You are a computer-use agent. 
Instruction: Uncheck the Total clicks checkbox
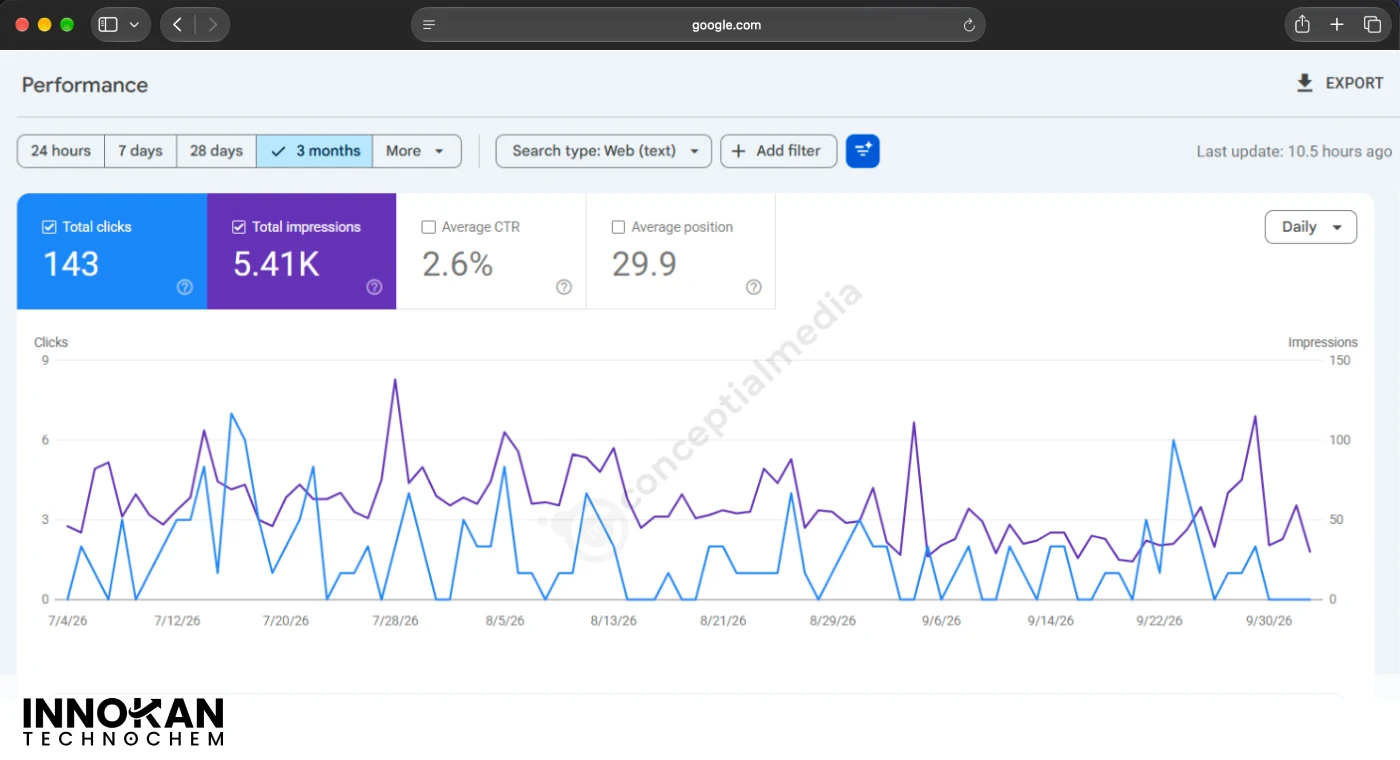pyautogui.click(x=49, y=227)
